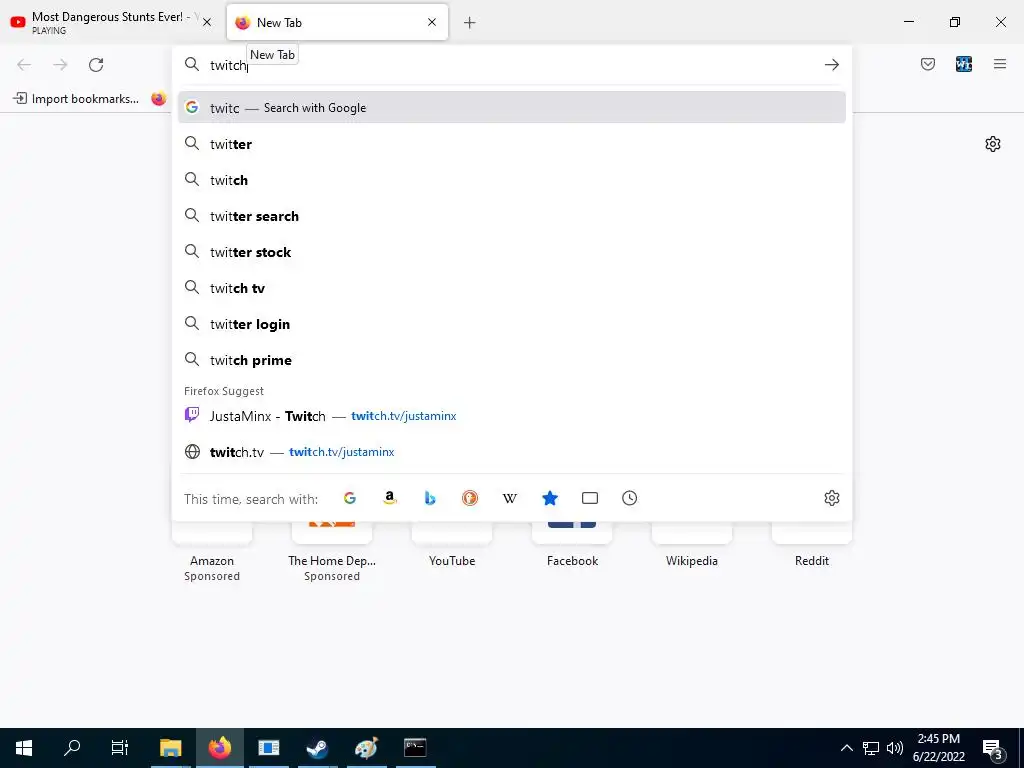
Task: Choose the 'twitch tv' suggestion
Action: [511, 287]
